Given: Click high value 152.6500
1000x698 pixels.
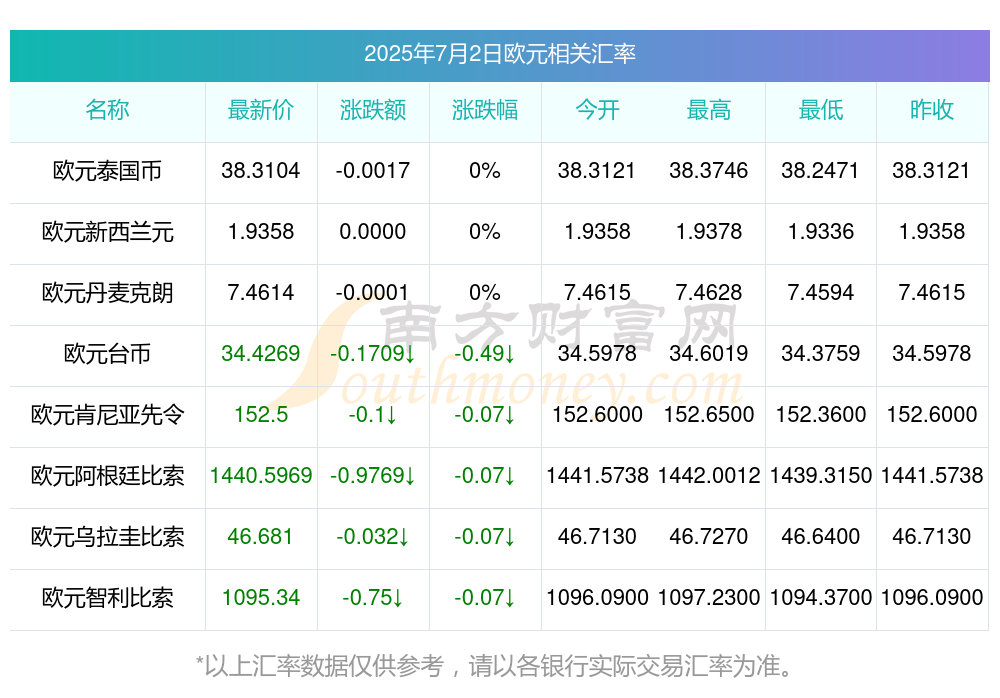Looking at the screenshot, I should (x=709, y=414).
